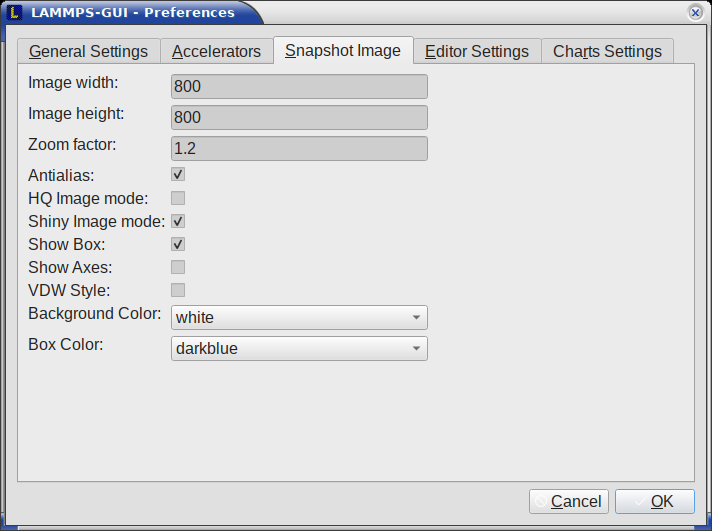The image size is (712, 531).
Task: Toggle the Show Box checkbox
Action: coord(178,244)
